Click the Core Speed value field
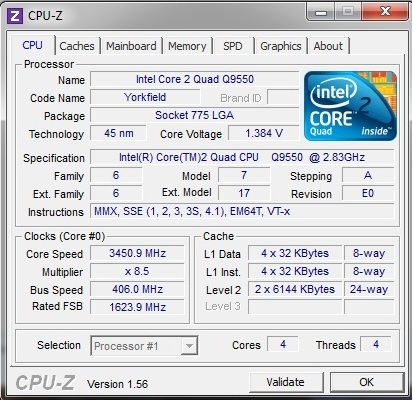This screenshot has width=413, height=400. pyautogui.click(x=137, y=253)
